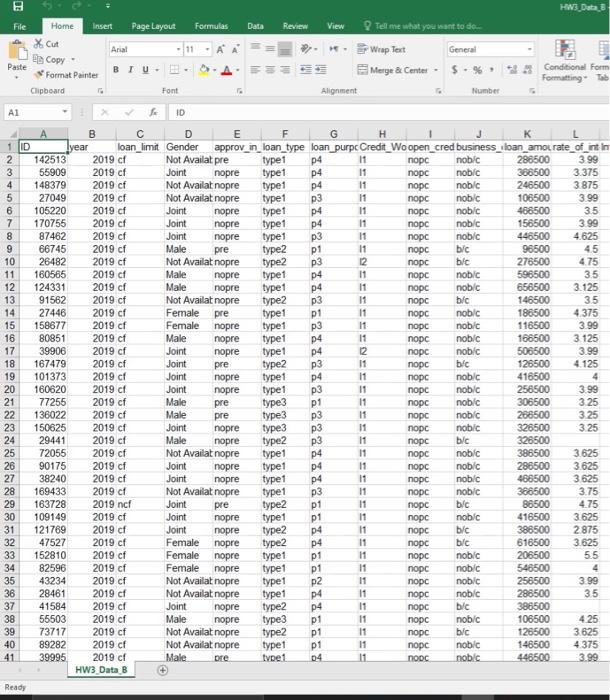Click the Align Right icon
This screenshot has width=610, height=700.
tap(285, 70)
